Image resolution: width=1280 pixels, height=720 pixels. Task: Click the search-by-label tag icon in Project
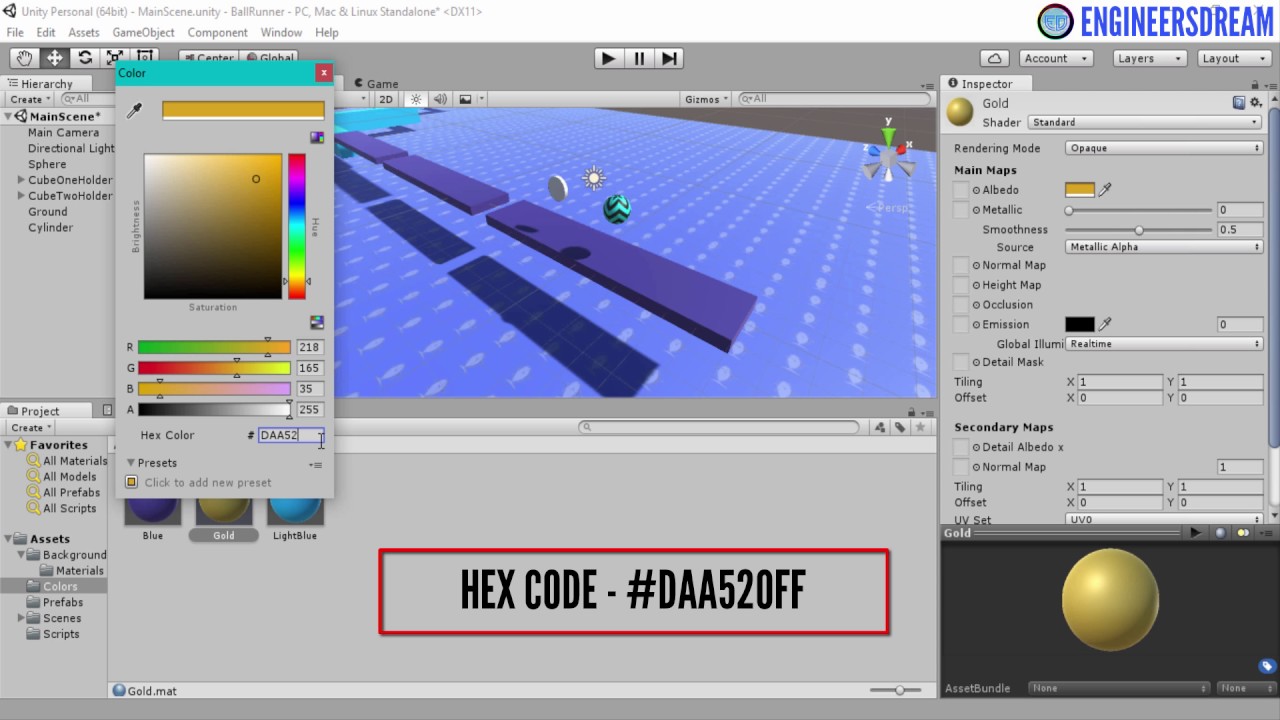tap(900, 427)
